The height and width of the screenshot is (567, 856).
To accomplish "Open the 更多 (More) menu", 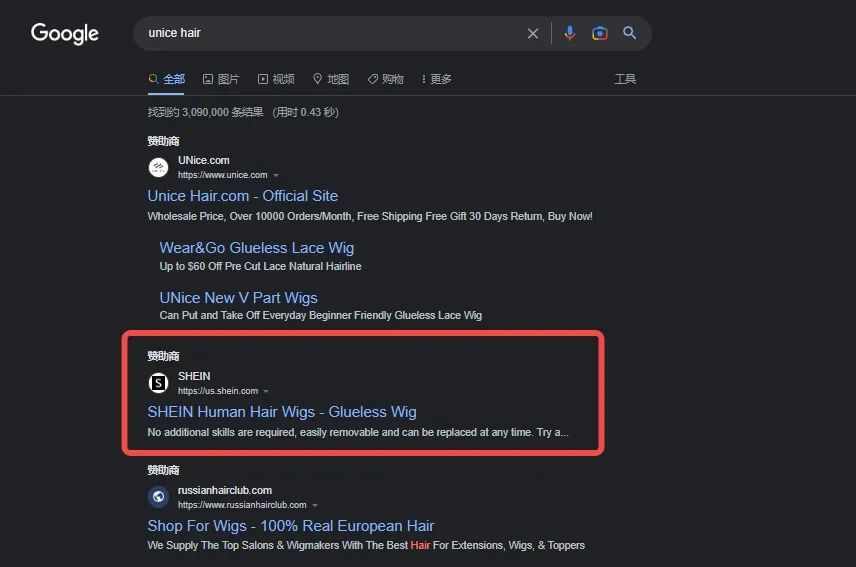I will tap(436, 79).
